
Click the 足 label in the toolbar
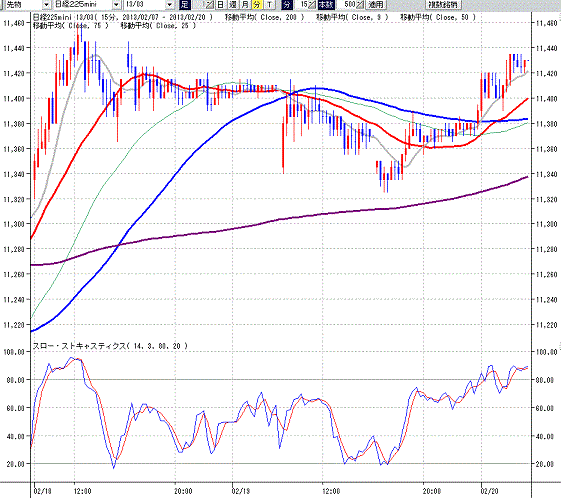pyautogui.click(x=184, y=5)
